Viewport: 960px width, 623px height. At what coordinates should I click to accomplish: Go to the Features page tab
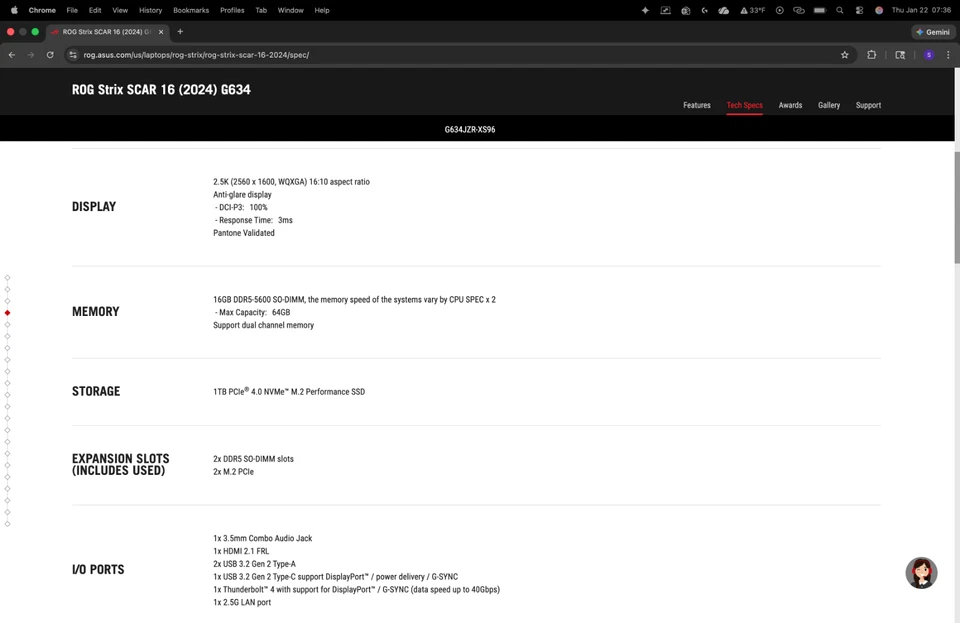pyautogui.click(x=697, y=105)
